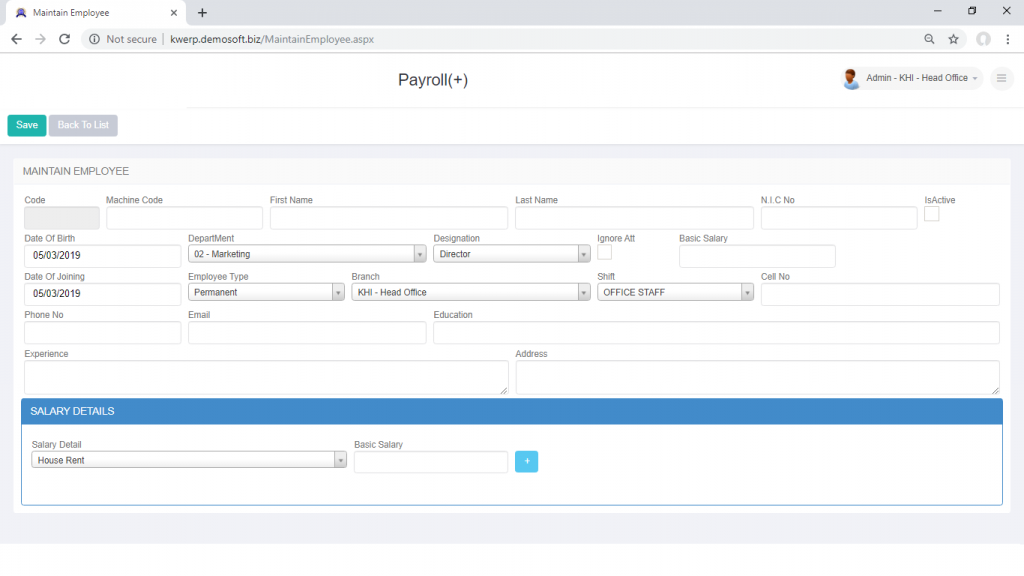Click the back navigation arrow icon
1024x576 pixels.
tap(15, 39)
